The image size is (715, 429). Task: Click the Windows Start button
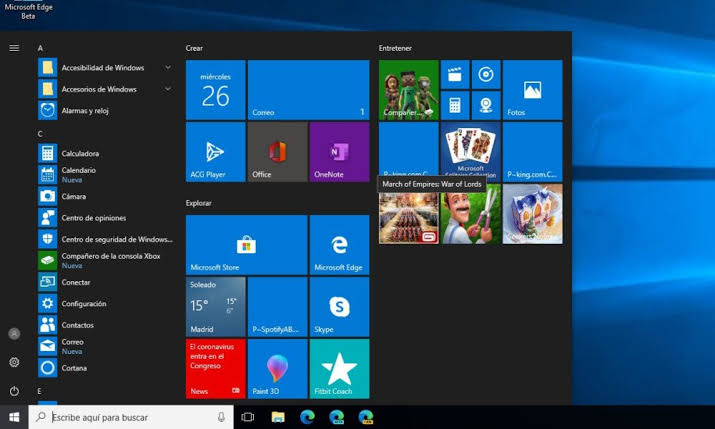pos(14,417)
